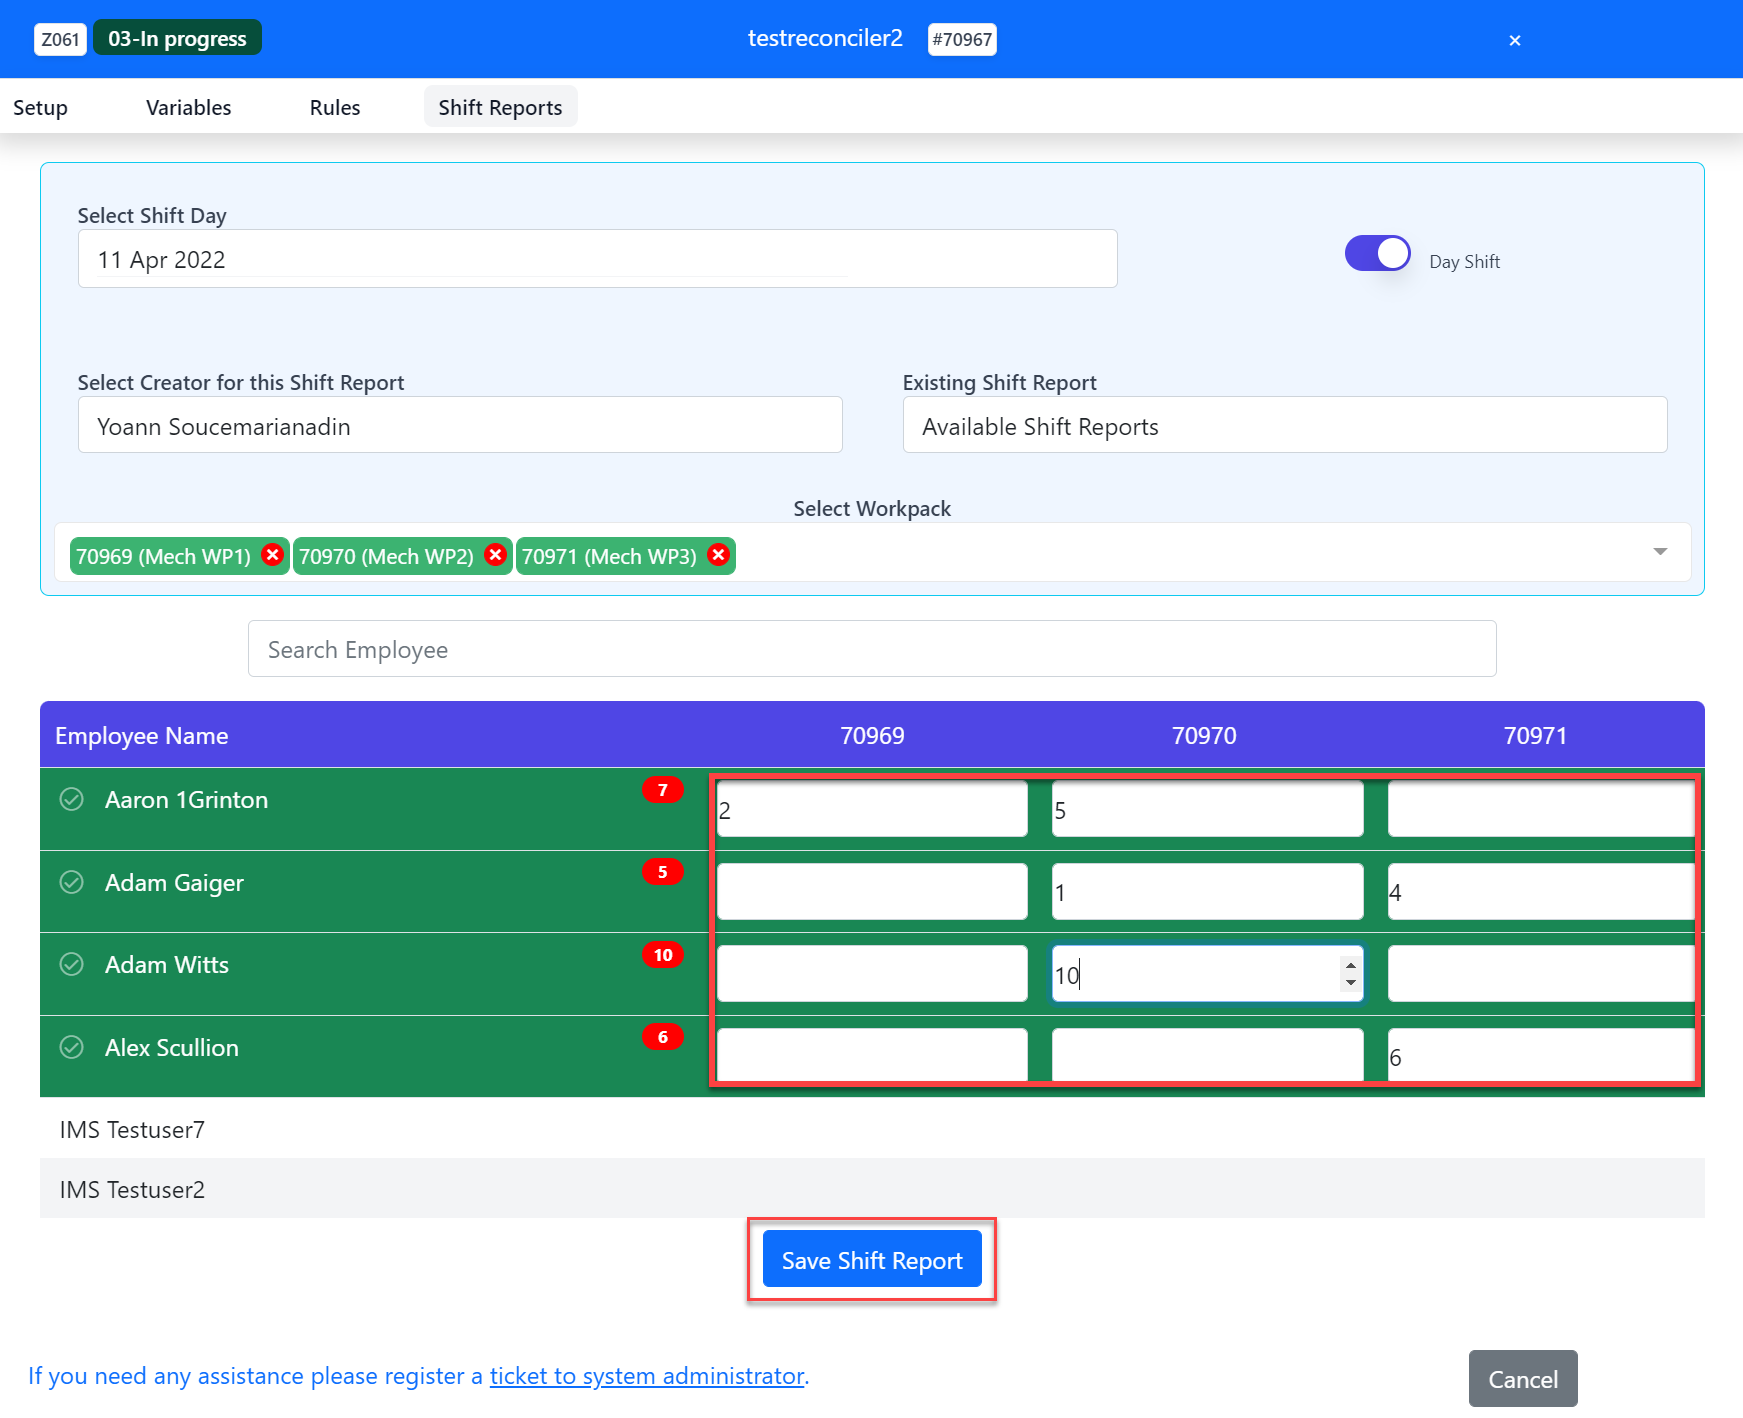Select the IMS Testuser7 row
The width and height of the screenshot is (1743, 1418).
tap(872, 1129)
